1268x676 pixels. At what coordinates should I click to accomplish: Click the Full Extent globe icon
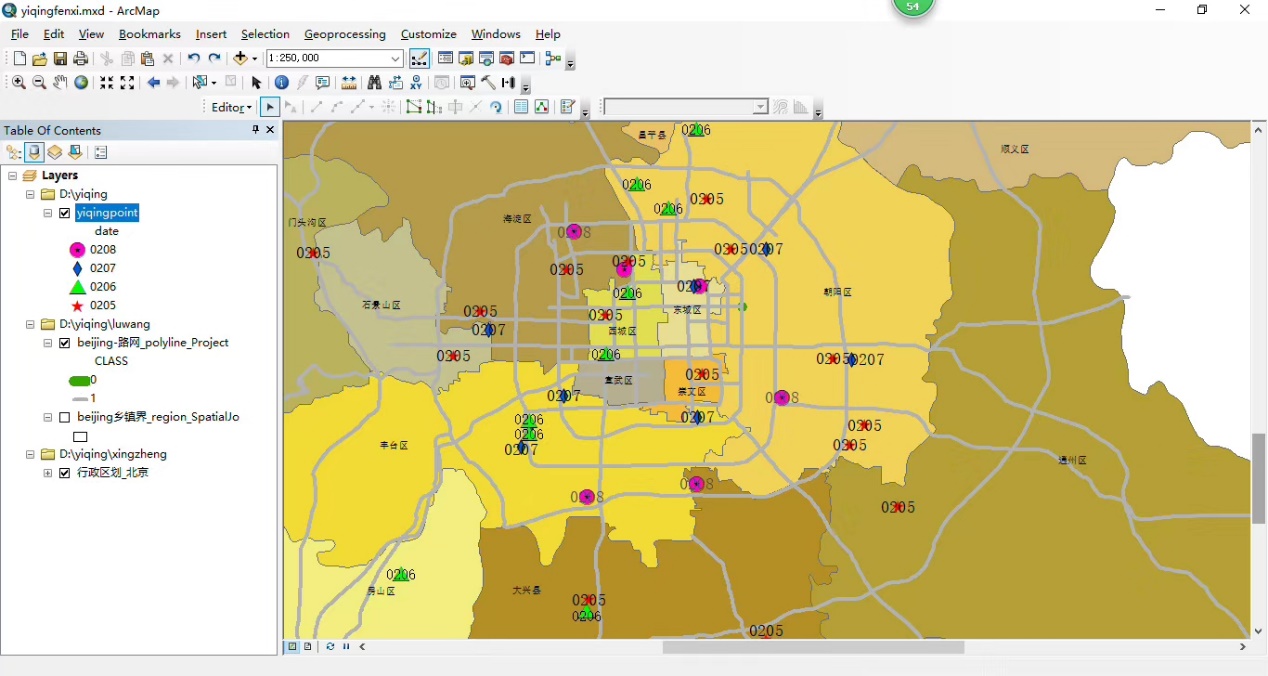(x=81, y=83)
